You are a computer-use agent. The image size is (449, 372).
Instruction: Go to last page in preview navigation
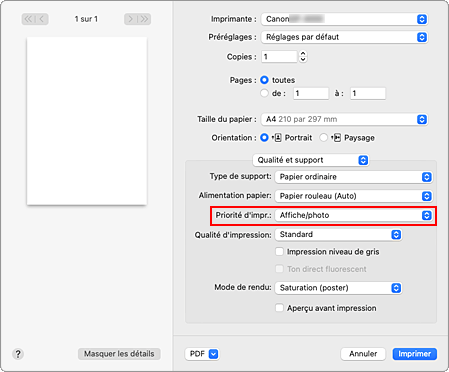pos(144,19)
